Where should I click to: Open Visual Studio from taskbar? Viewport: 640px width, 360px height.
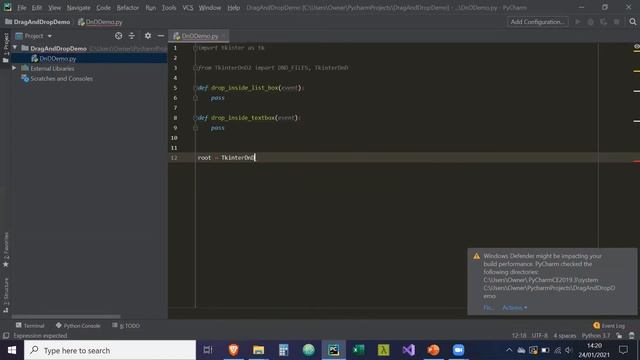(408, 350)
